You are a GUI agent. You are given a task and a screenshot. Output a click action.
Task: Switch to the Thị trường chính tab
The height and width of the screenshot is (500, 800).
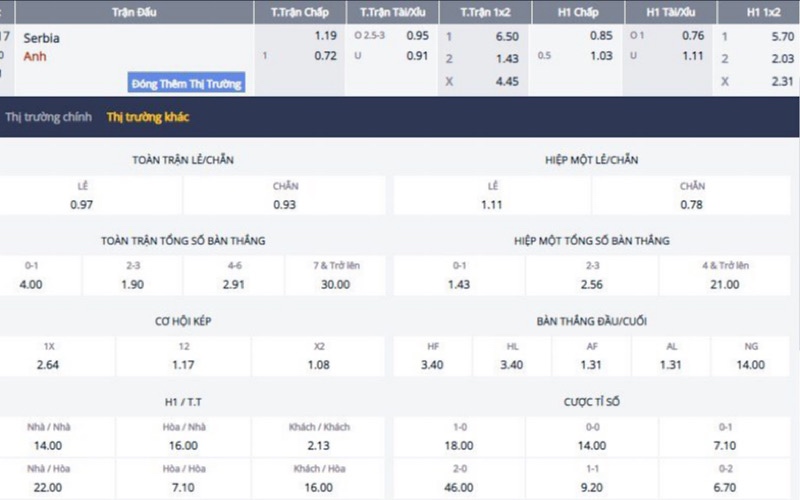pos(49,117)
